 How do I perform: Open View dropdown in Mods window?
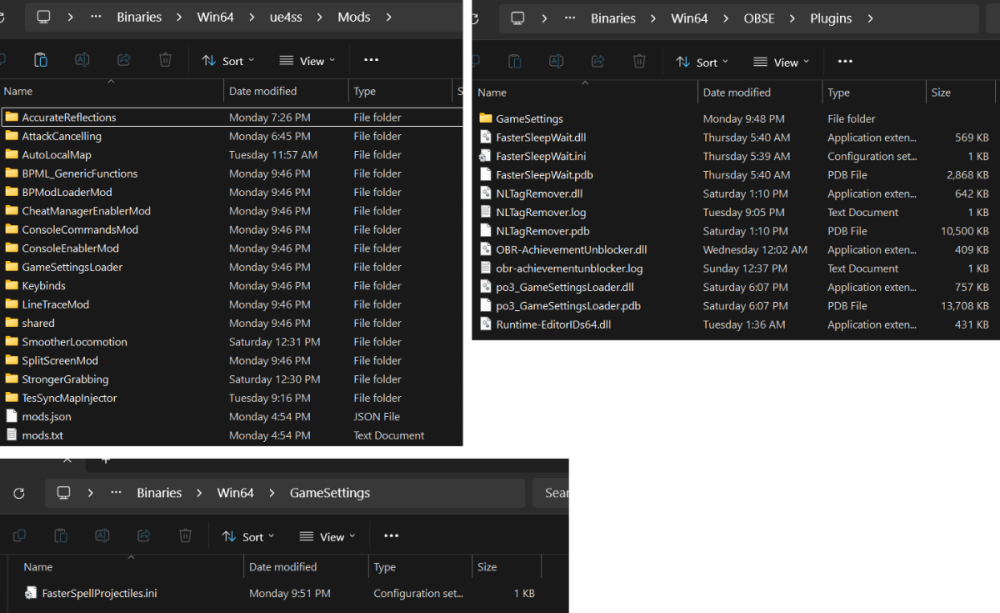(x=307, y=61)
